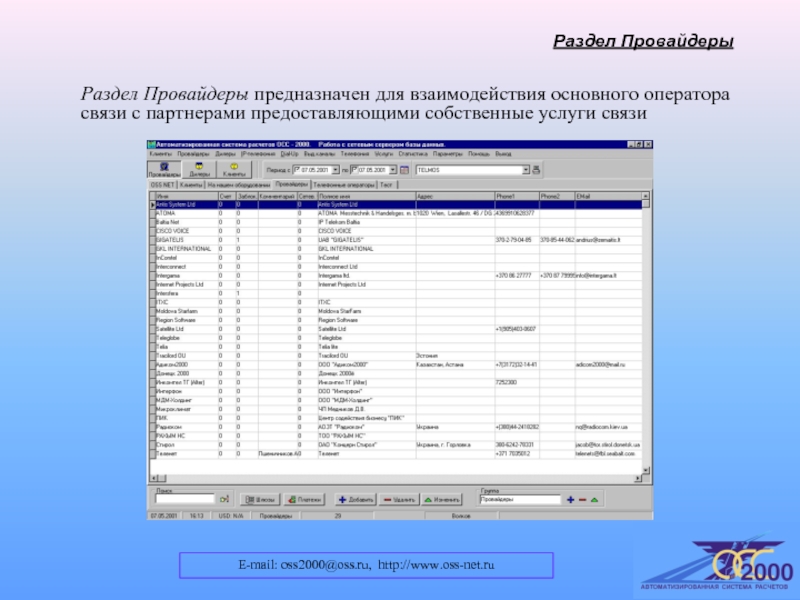
Task: Click the green triangle icon next to Группа
Action: [594, 498]
